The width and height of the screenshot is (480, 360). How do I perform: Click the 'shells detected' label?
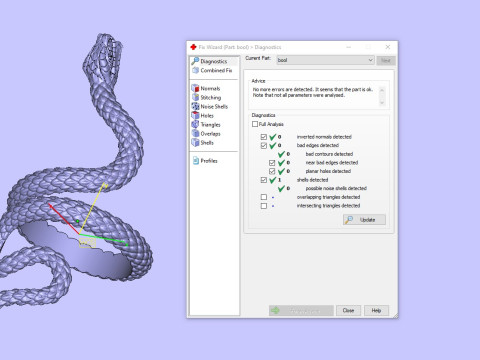click(312, 180)
